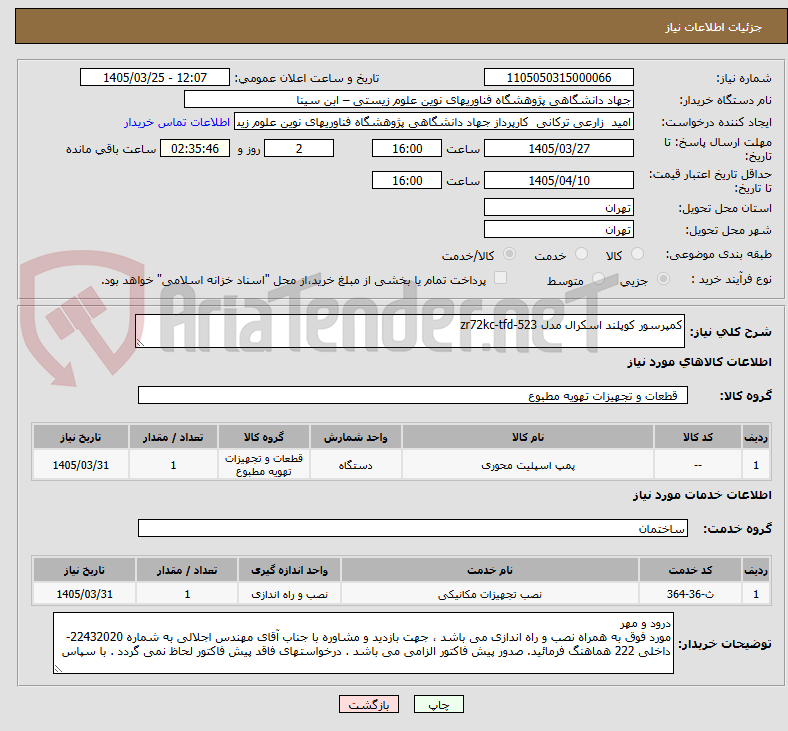Viewport: 788px width, 731px height.
Task: Click the goods table تاریخ نیاز header
Action: click(81, 437)
